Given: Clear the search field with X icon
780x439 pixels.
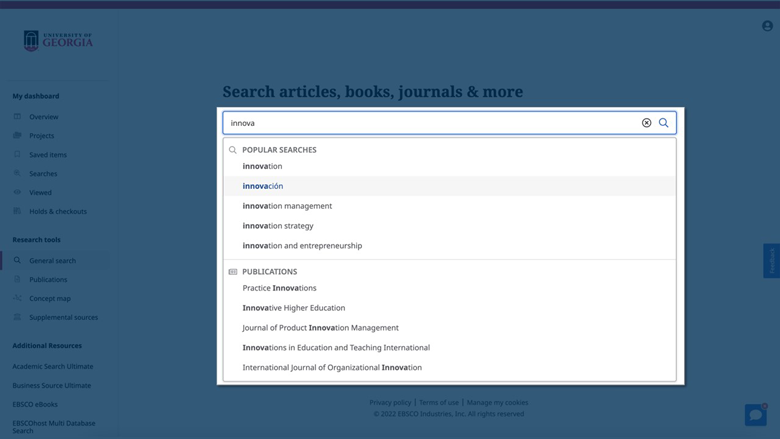Looking at the screenshot, I should tap(646, 123).
